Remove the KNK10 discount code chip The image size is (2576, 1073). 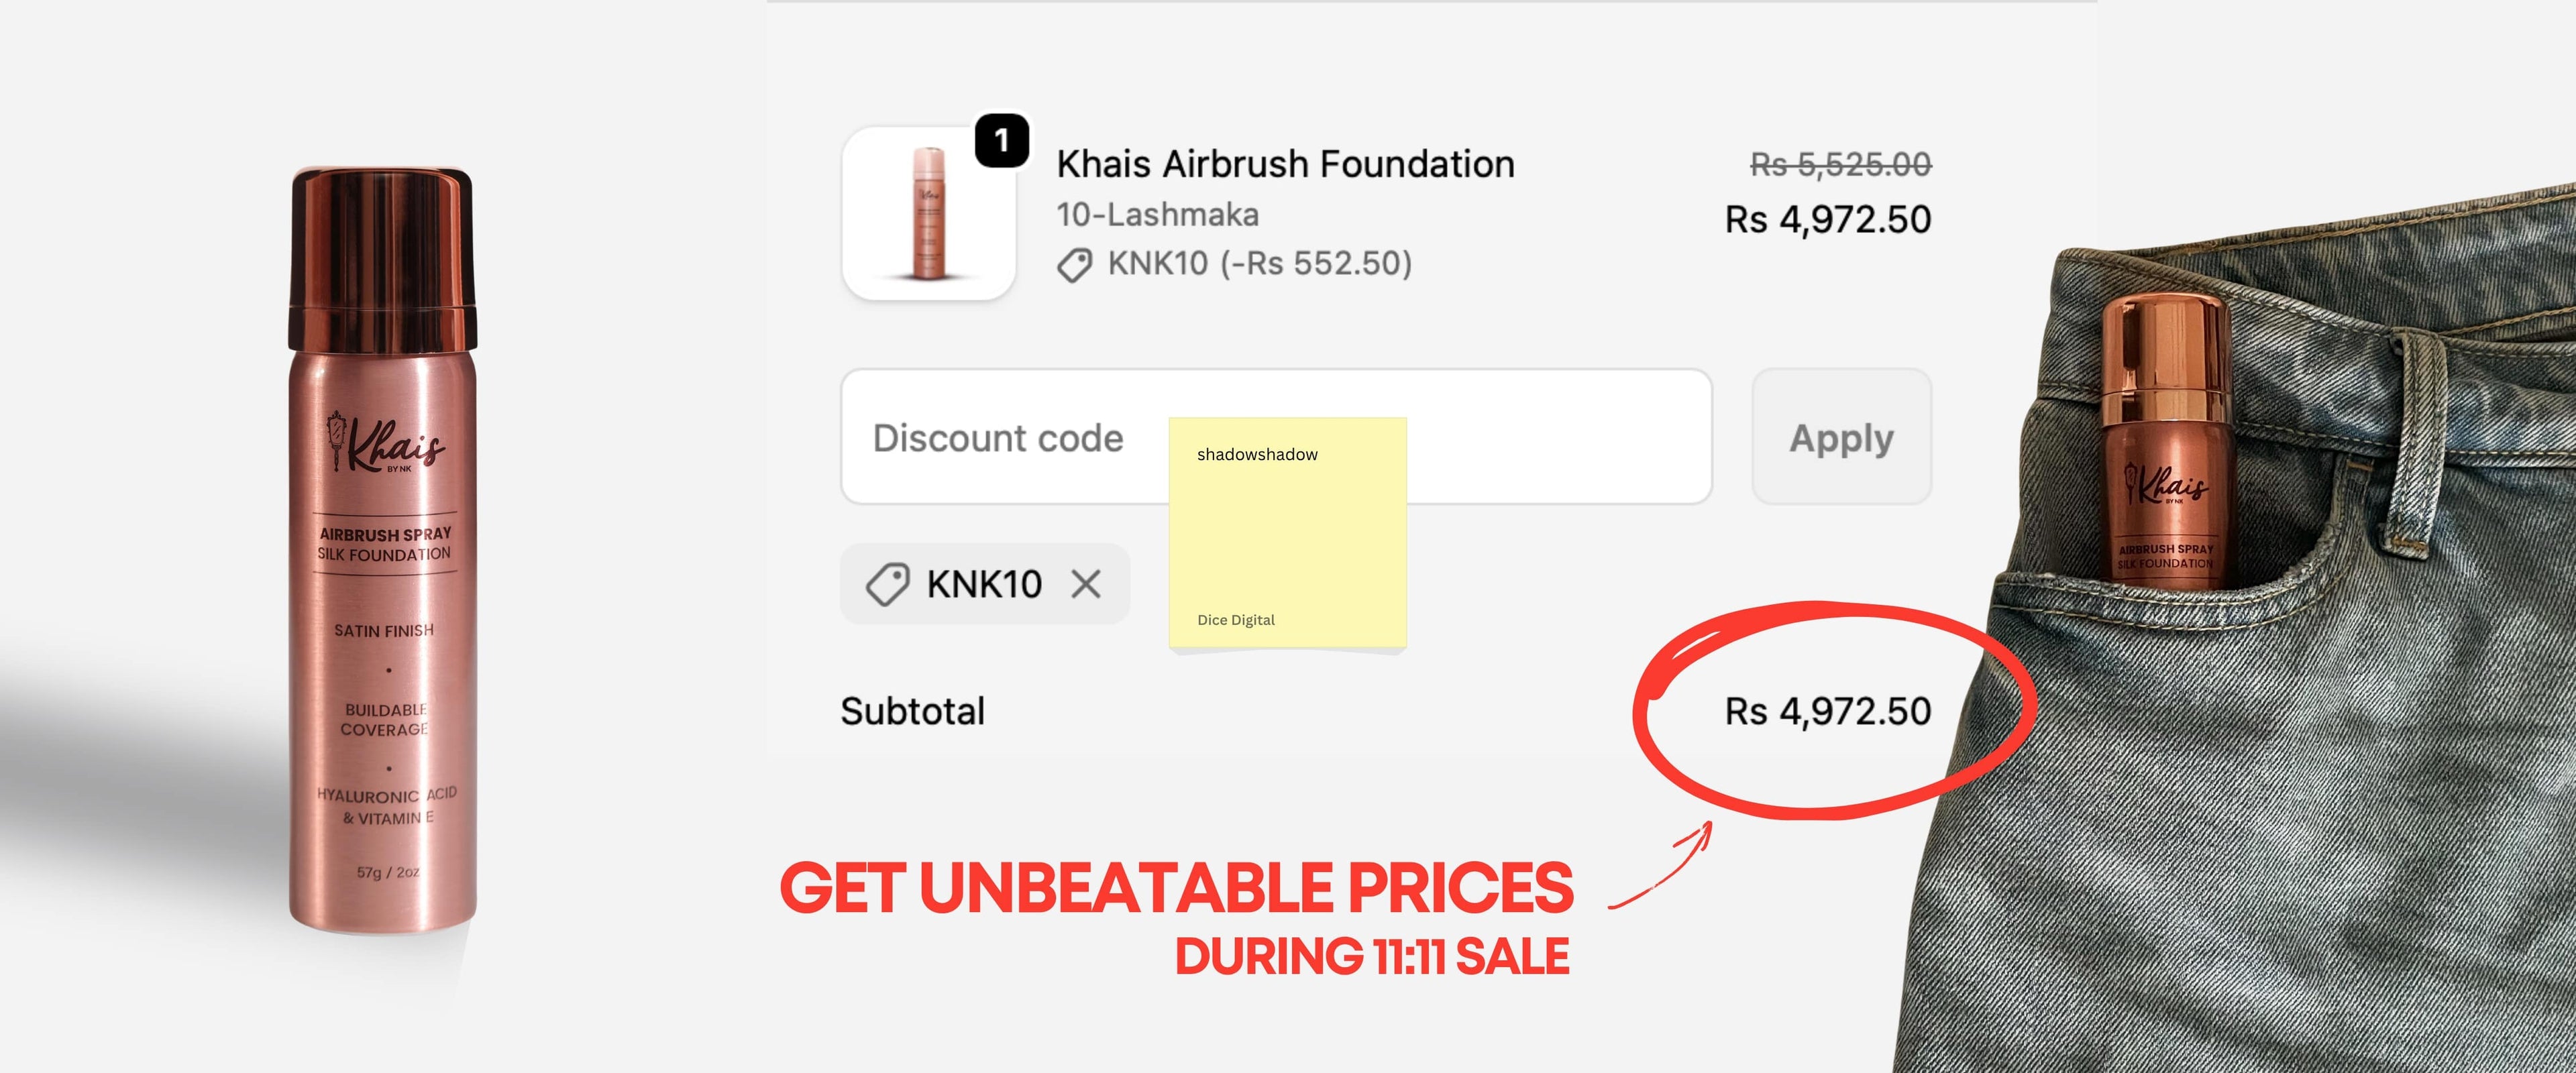(1085, 584)
